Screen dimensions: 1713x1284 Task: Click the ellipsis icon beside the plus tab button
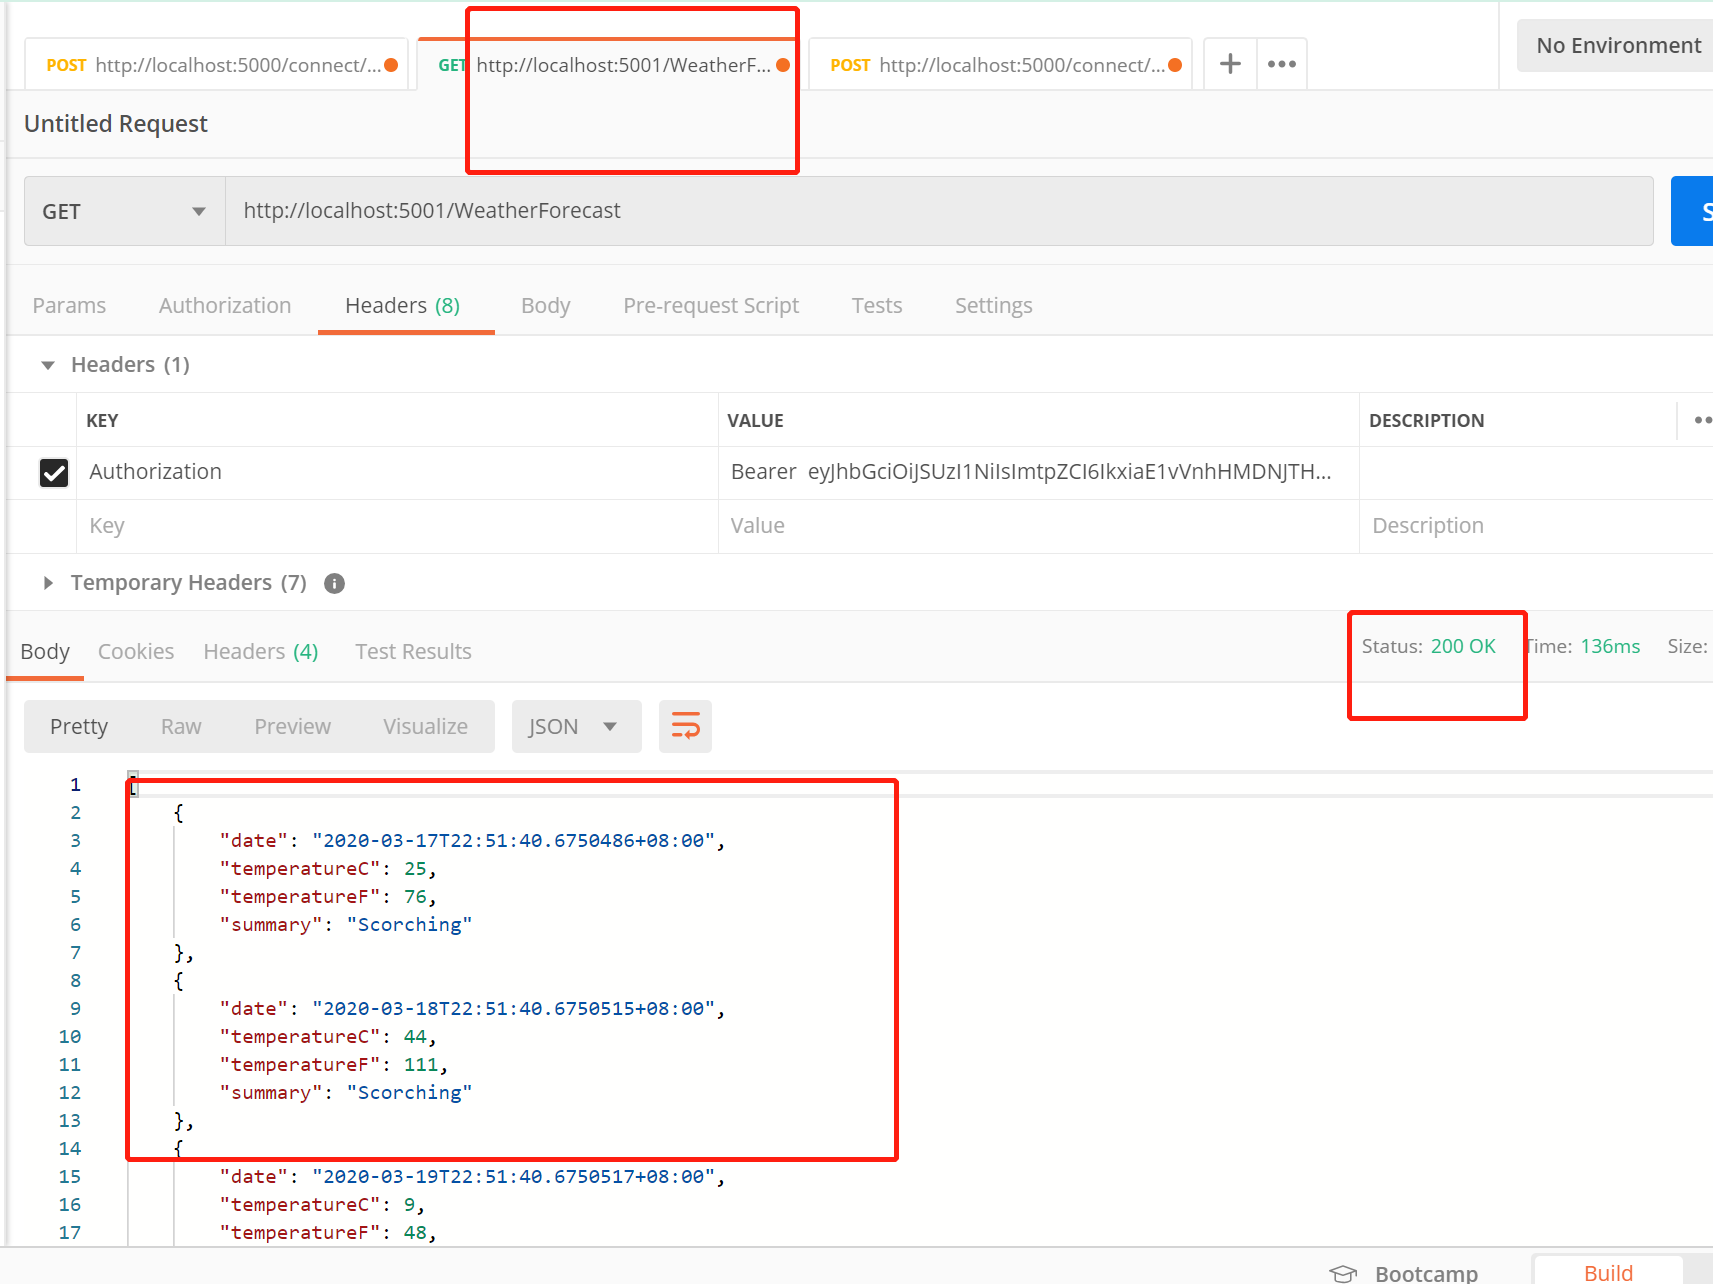point(1281,63)
